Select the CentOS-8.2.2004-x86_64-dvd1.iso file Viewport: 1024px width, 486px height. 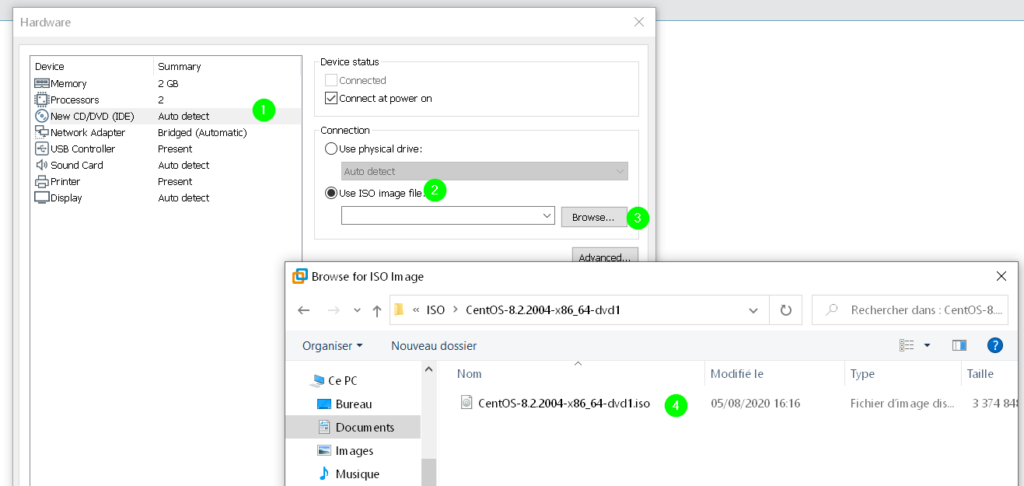click(x=564, y=404)
